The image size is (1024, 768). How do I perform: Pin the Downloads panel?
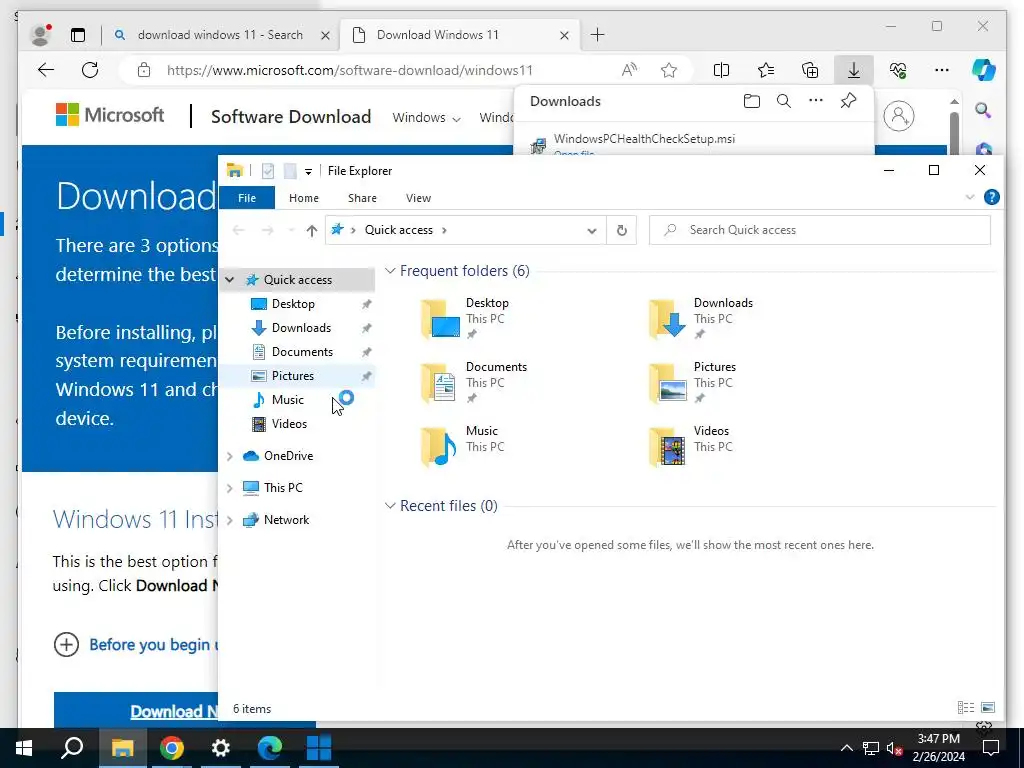(848, 101)
